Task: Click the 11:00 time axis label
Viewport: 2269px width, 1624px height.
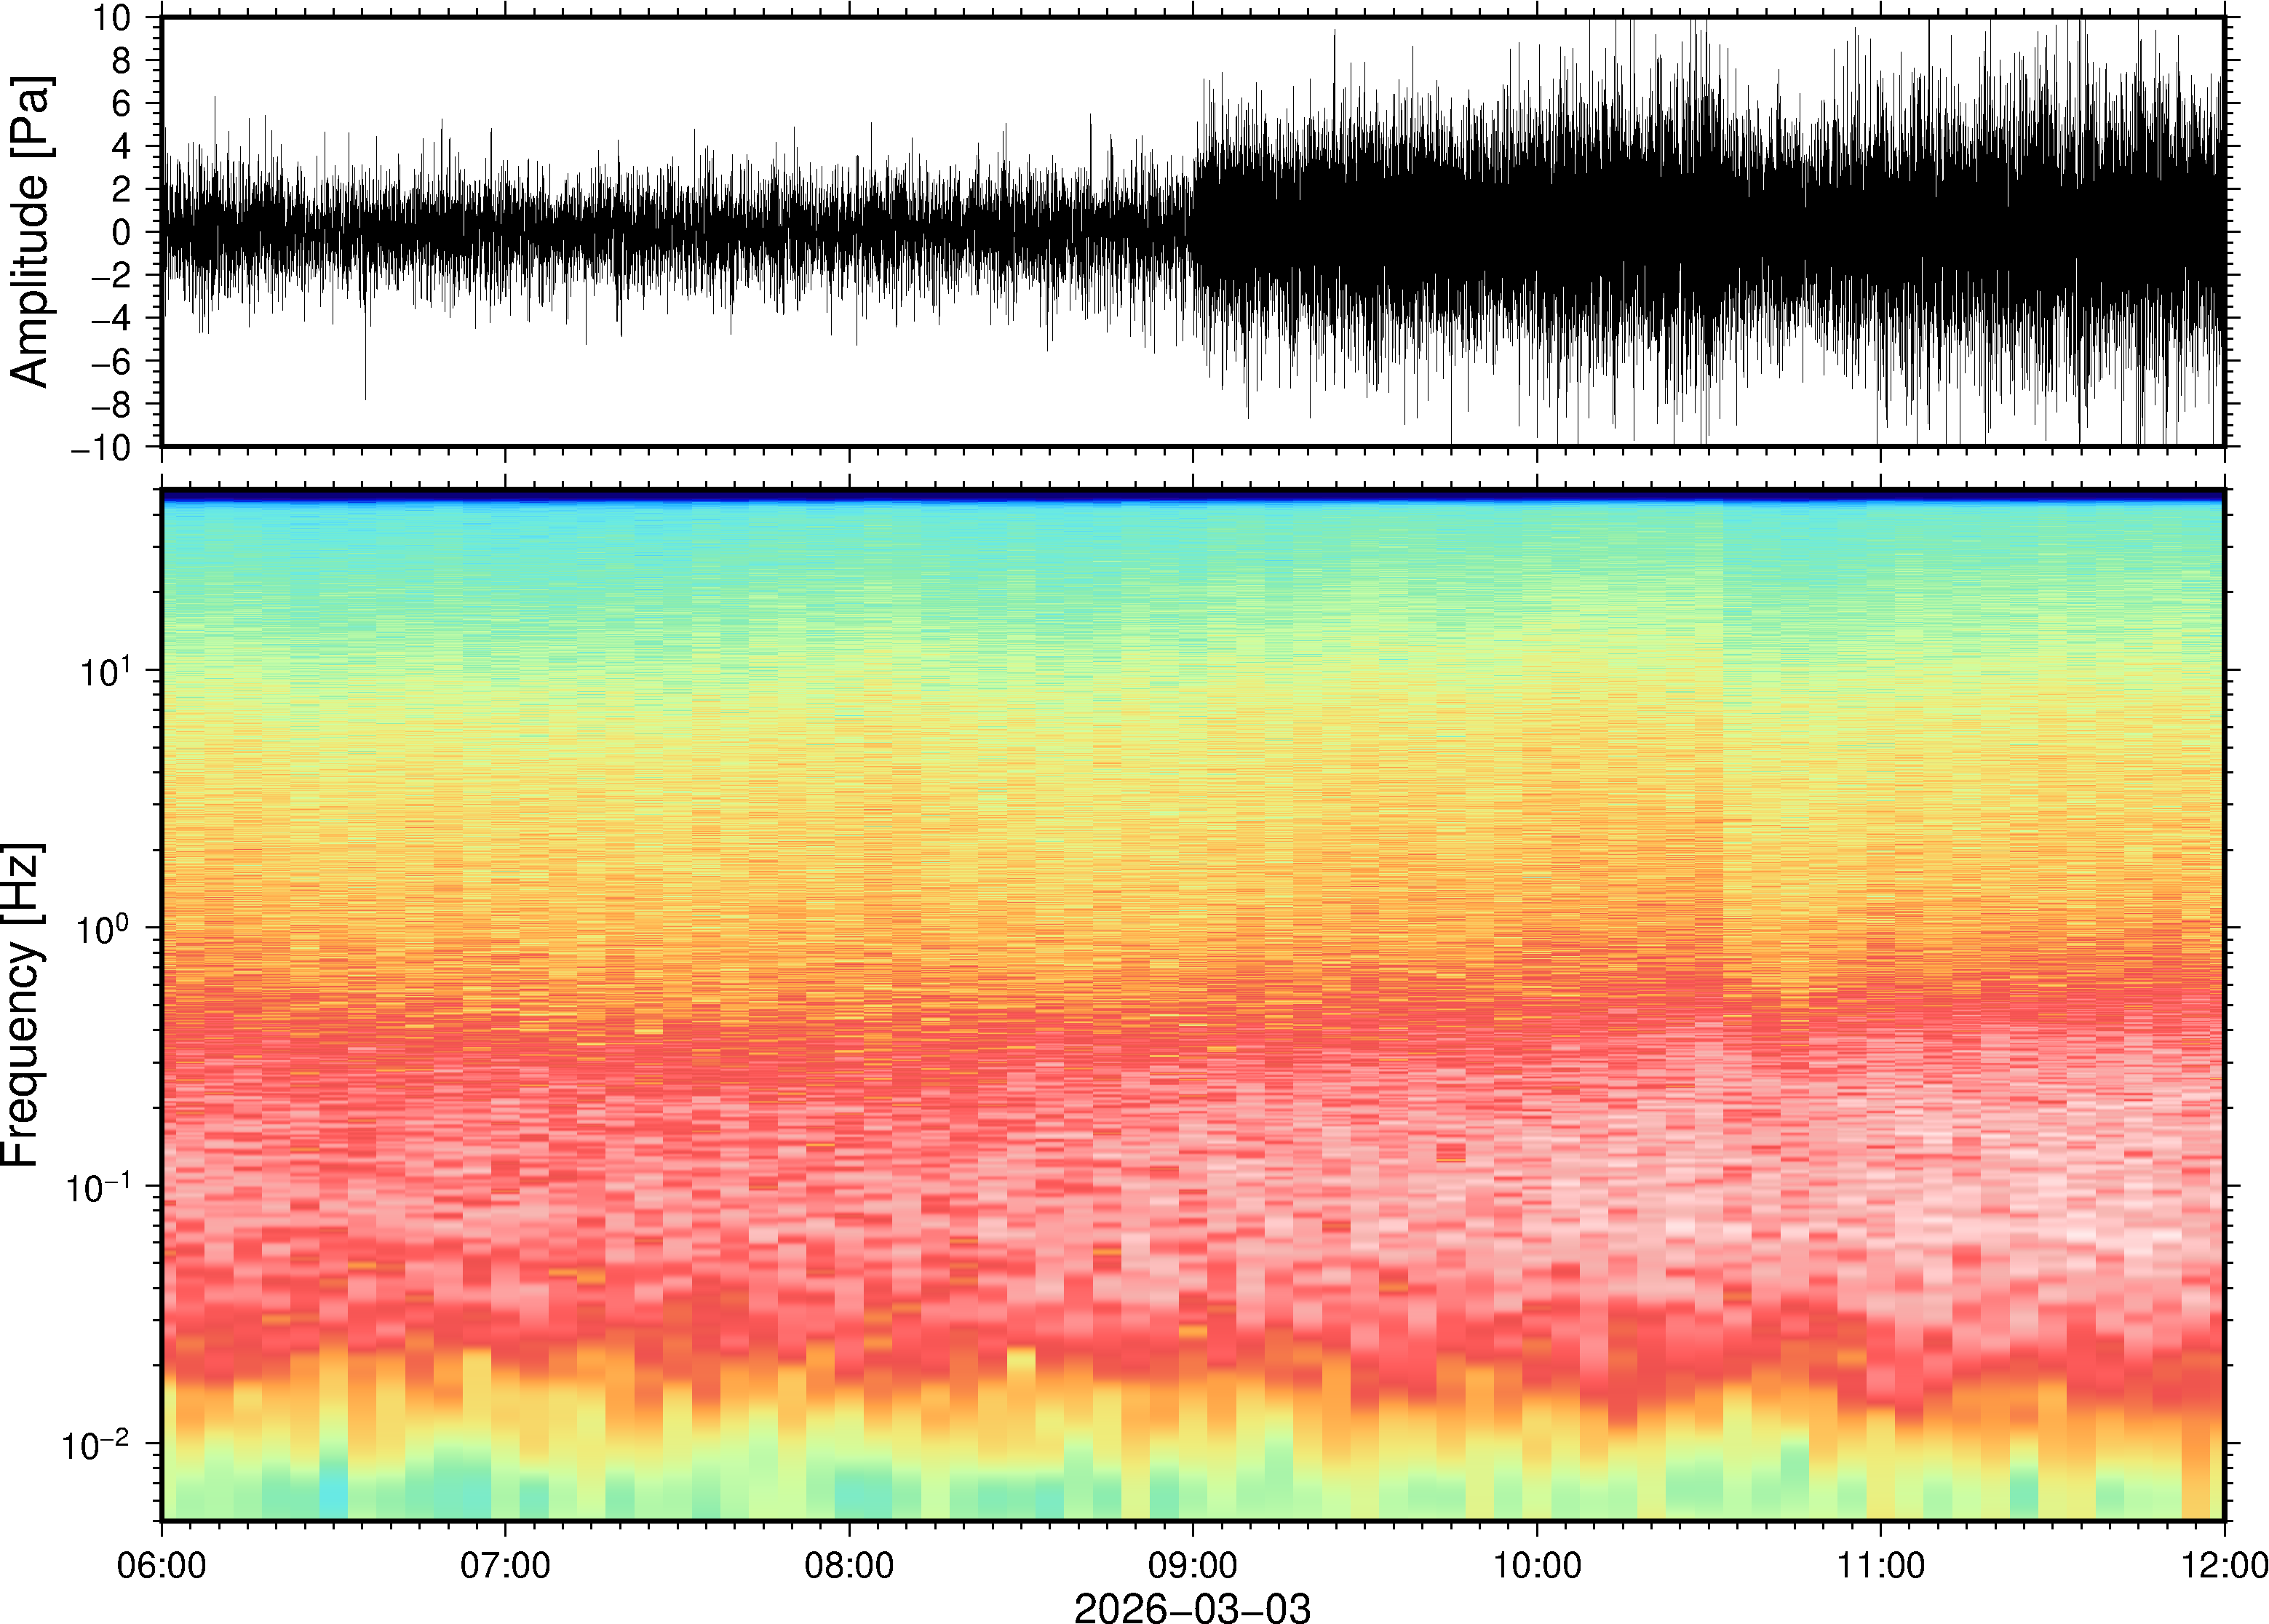Action: (1880, 1565)
